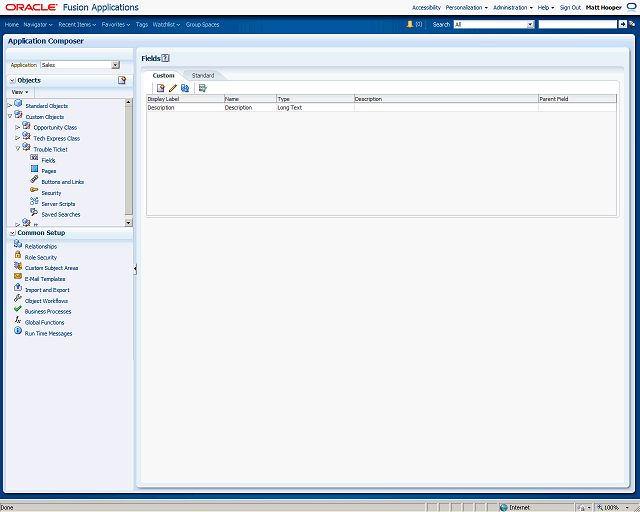The width and height of the screenshot is (640, 512).
Task: Click the Standard Objects cube icon
Action: [x=18, y=104]
